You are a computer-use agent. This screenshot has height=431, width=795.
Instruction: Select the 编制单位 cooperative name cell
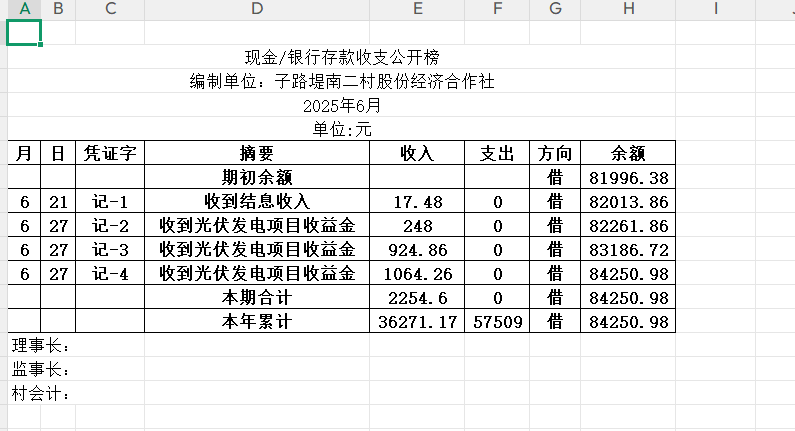click(x=342, y=82)
